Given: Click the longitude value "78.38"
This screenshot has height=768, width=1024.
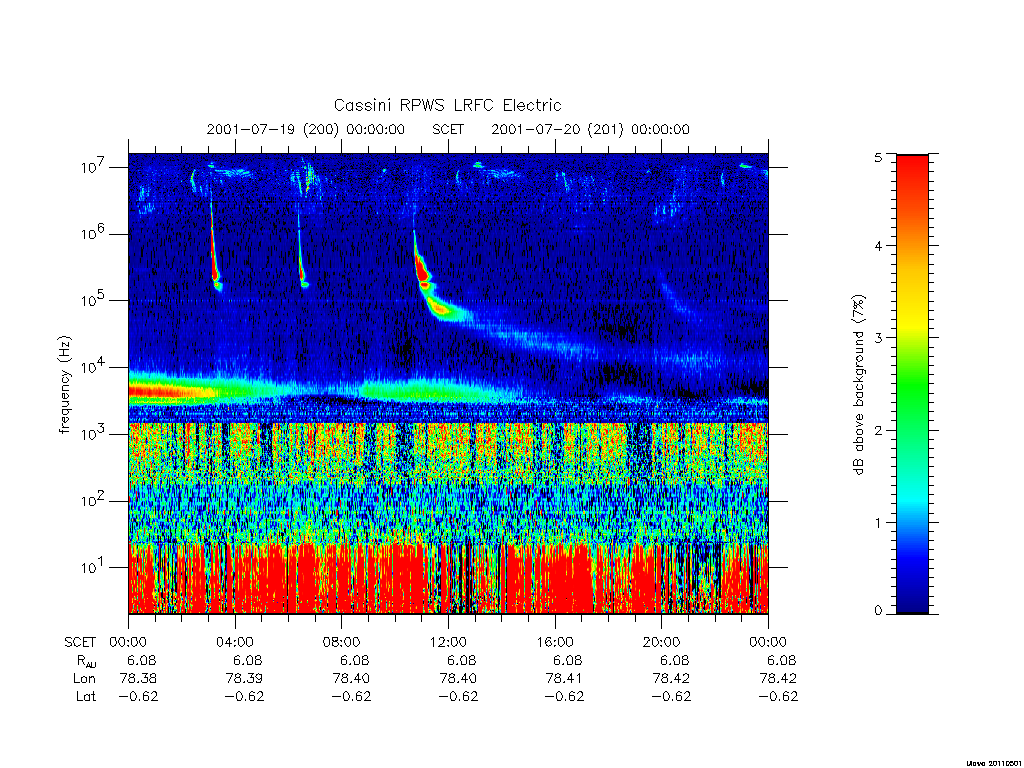Looking at the screenshot, I should 138,679.
